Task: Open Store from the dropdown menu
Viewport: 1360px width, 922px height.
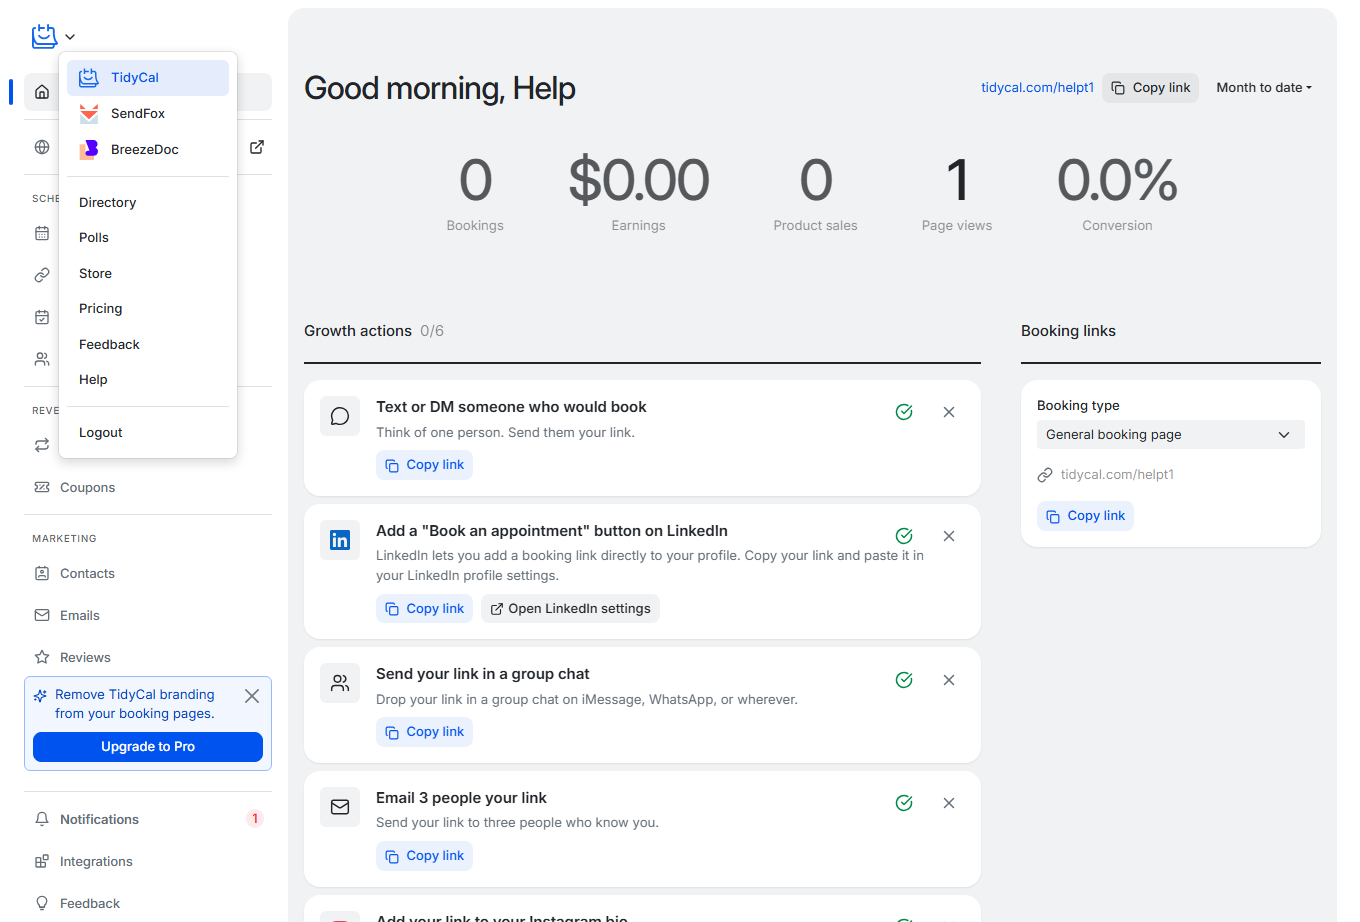Action: click(x=148, y=273)
